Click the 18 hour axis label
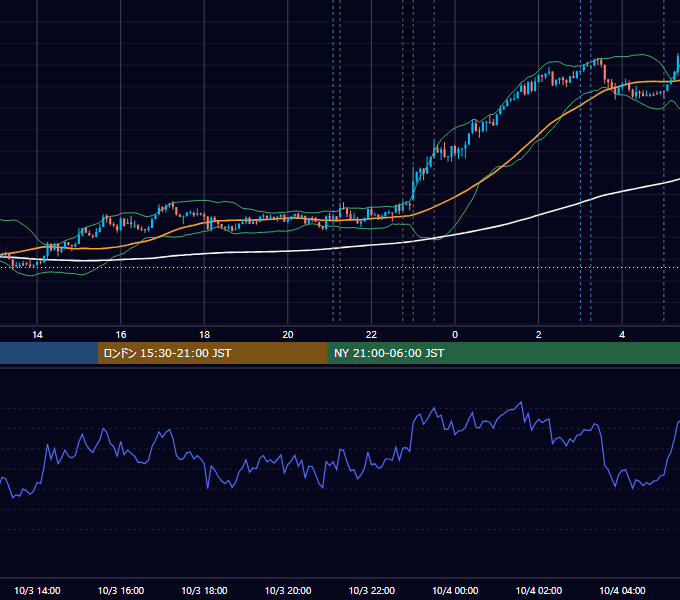Viewport: 680px width, 600px height. coord(204,335)
